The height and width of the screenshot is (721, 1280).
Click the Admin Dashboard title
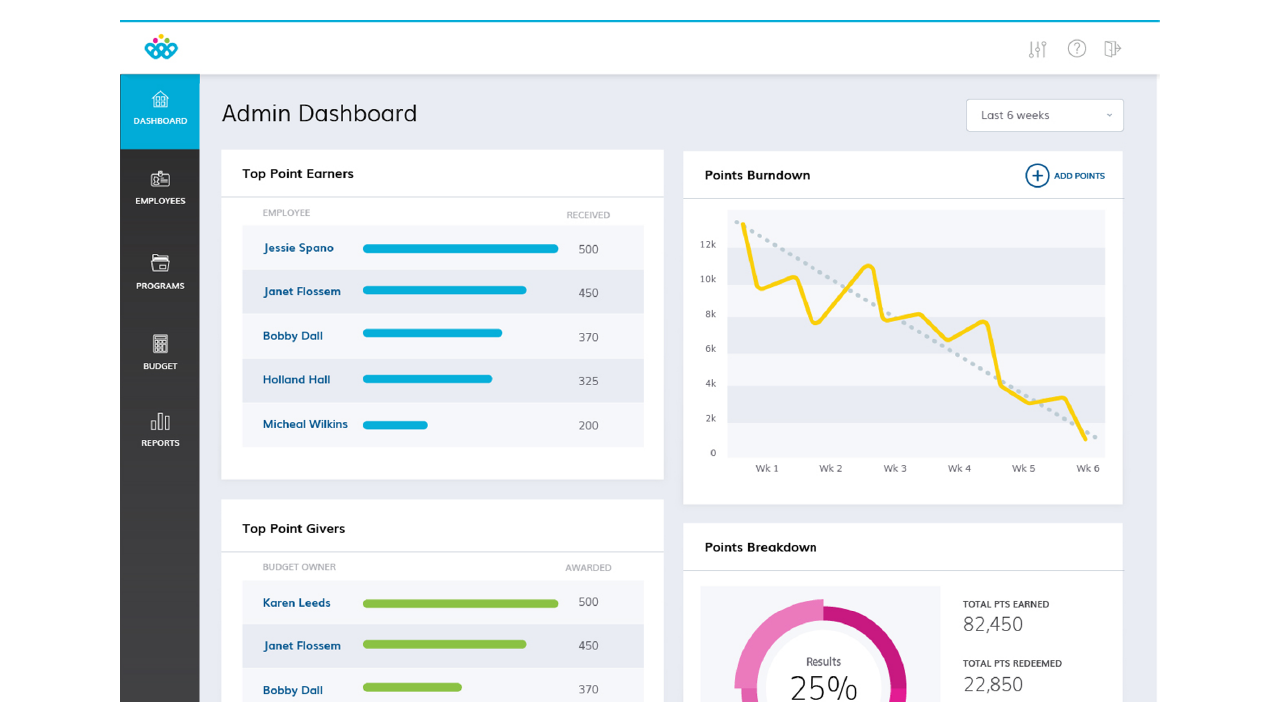[319, 114]
